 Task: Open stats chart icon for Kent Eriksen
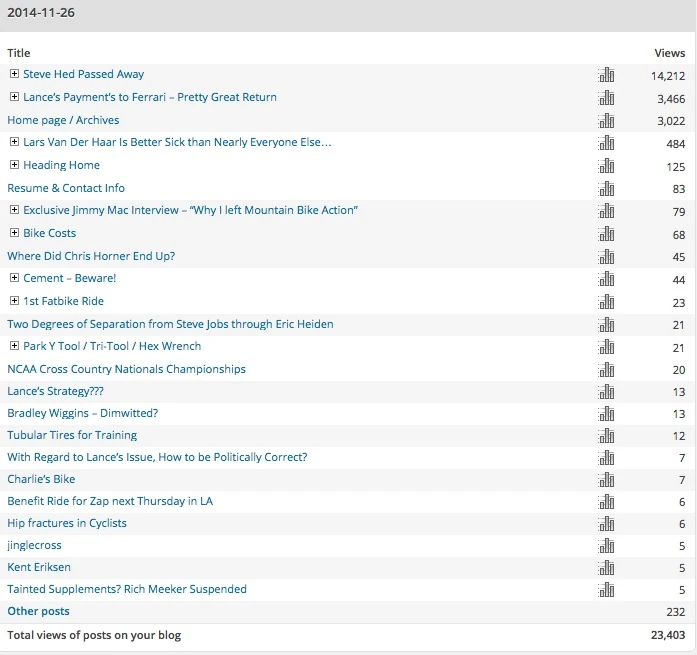[606, 568]
